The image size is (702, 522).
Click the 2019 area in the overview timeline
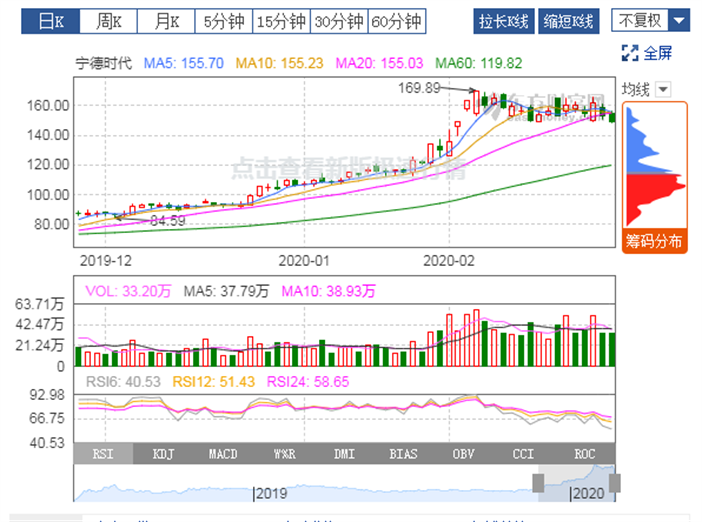[271, 493]
